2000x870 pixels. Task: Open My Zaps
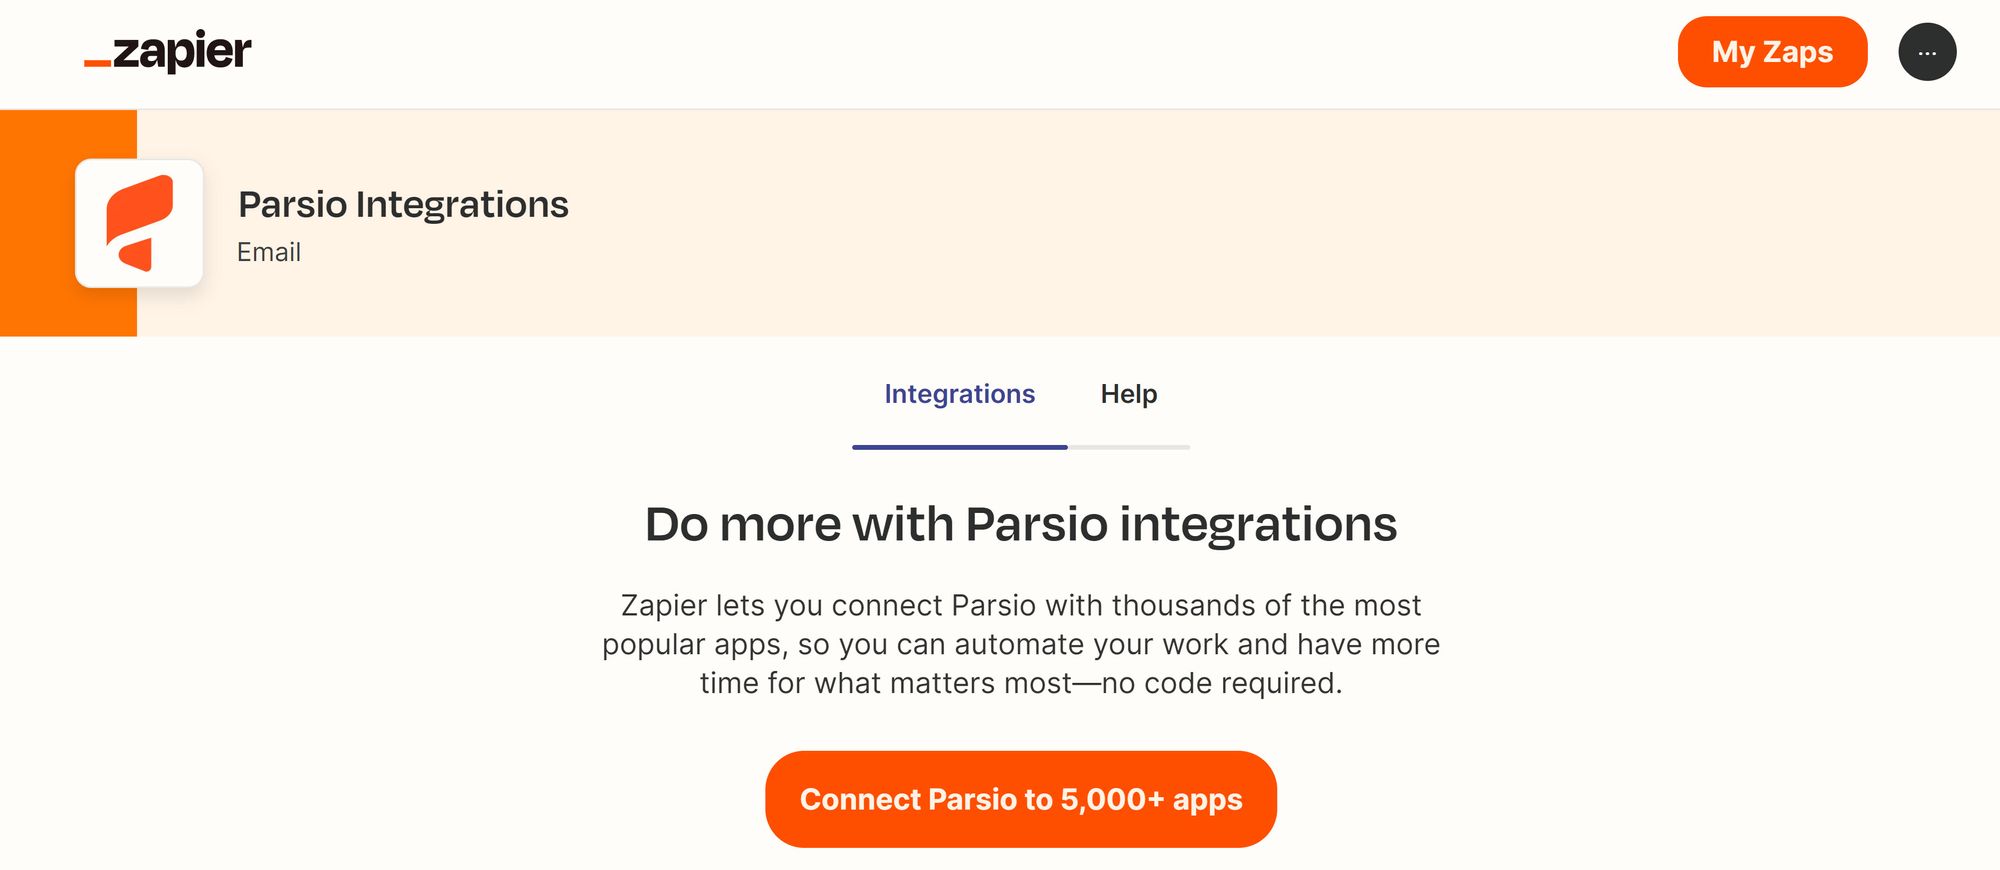(1772, 52)
